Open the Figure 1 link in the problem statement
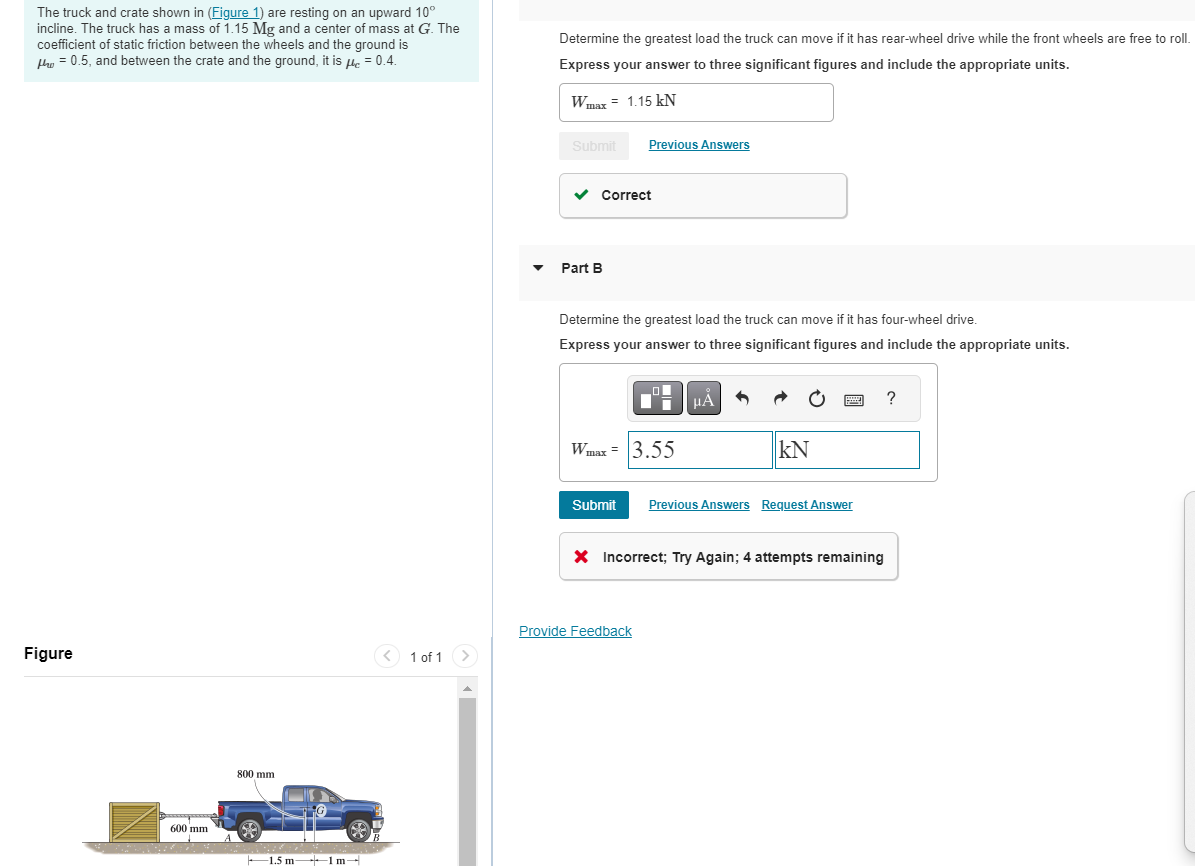This screenshot has width=1195, height=866. click(x=234, y=12)
